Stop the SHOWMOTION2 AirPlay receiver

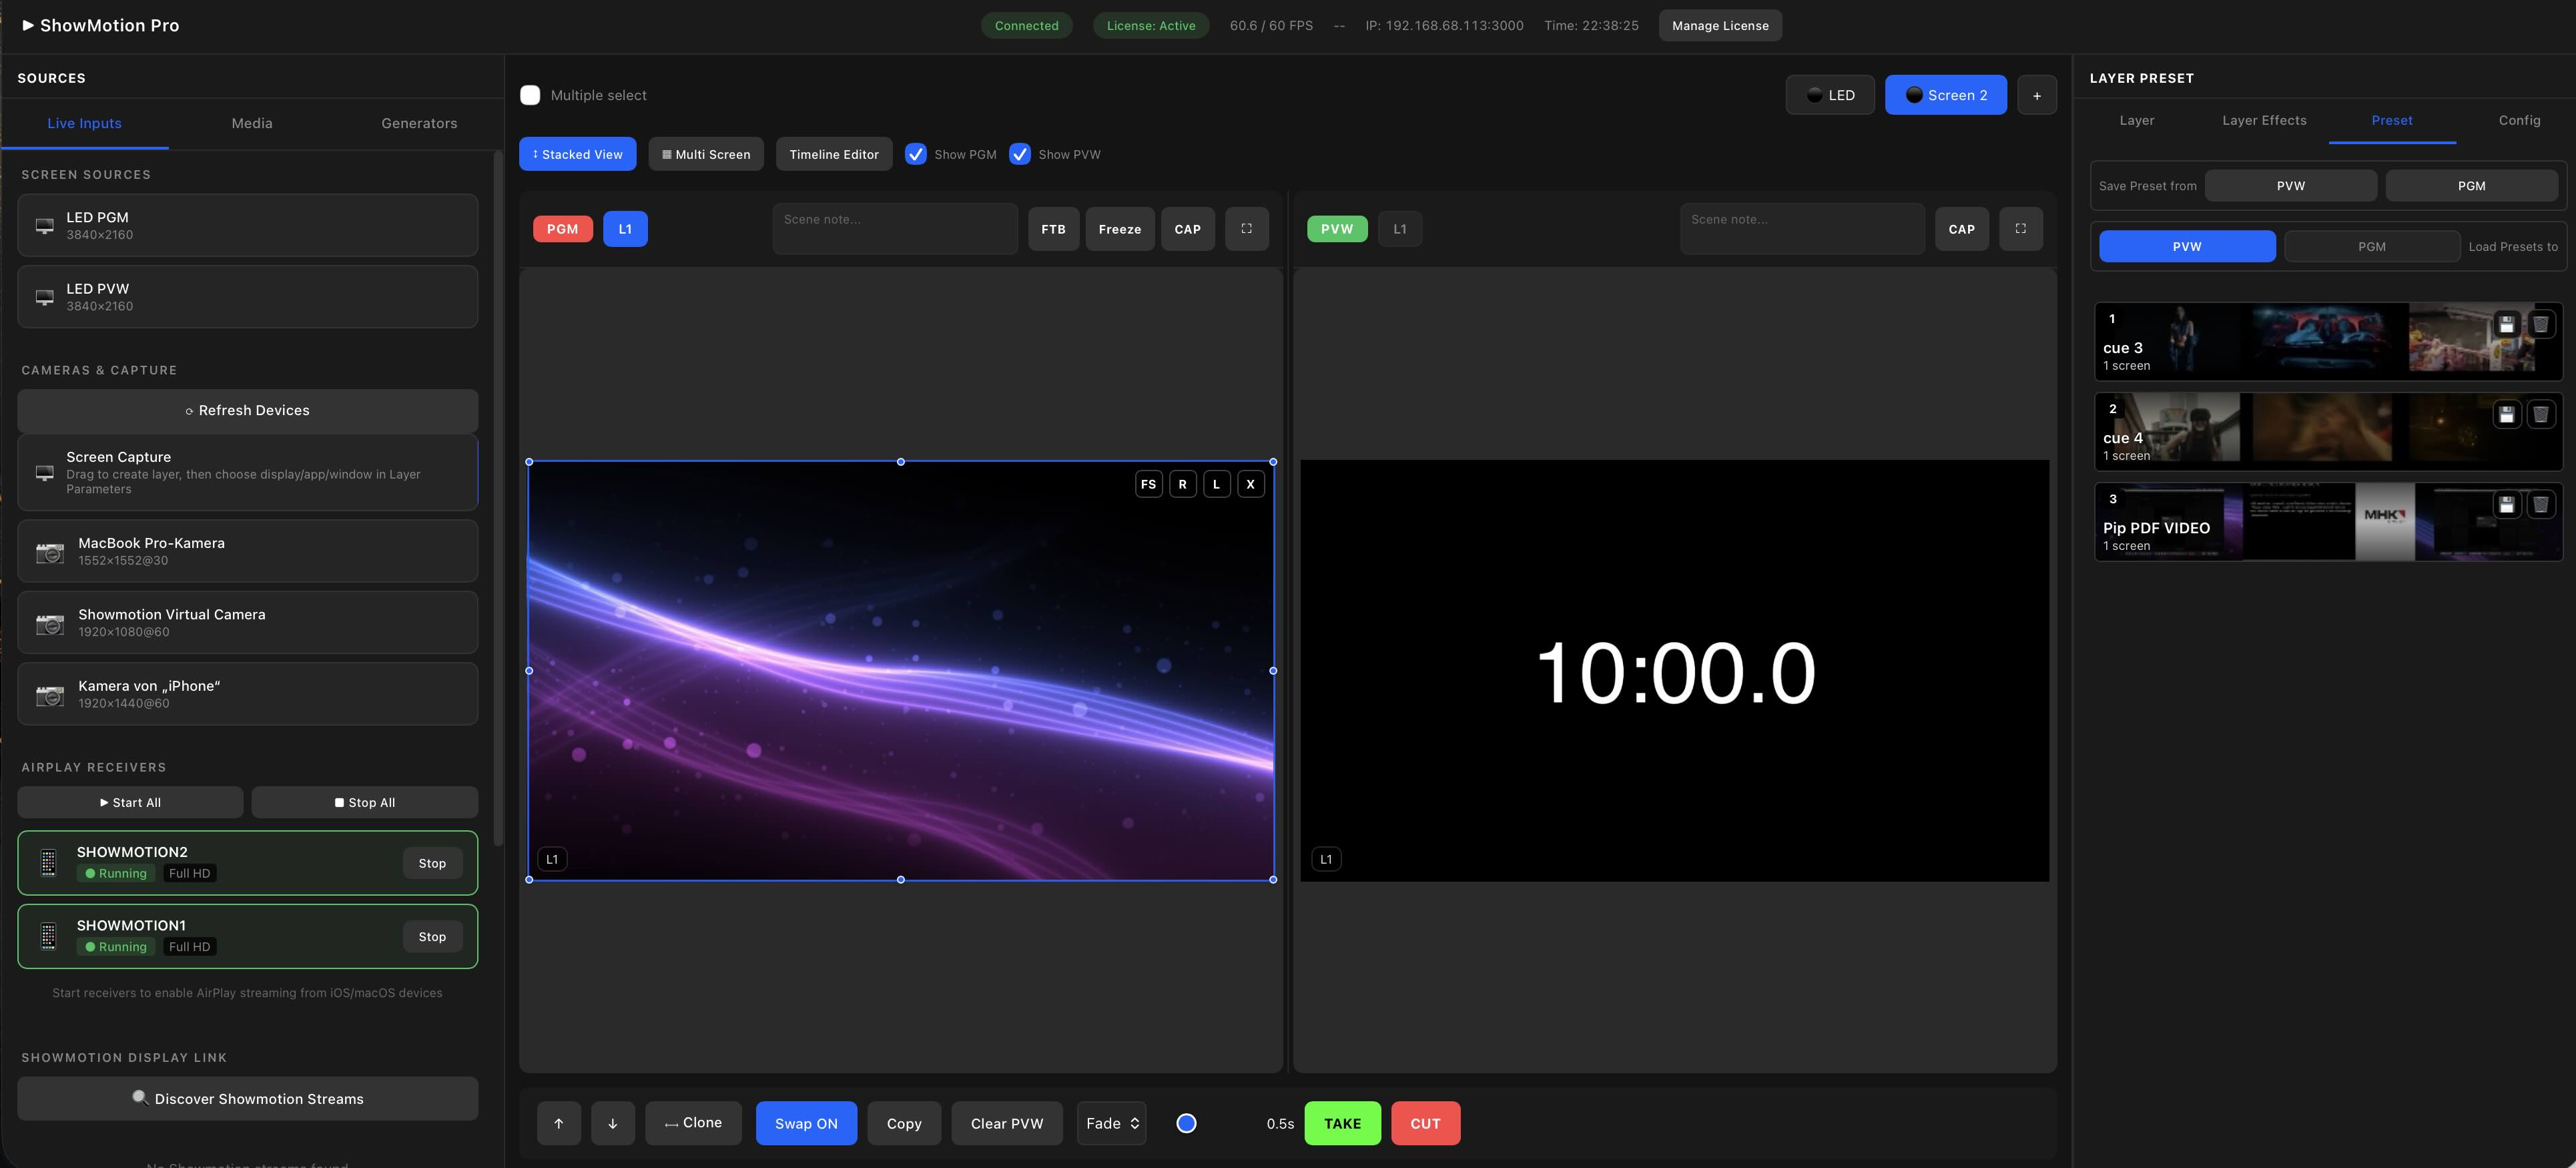(x=431, y=862)
